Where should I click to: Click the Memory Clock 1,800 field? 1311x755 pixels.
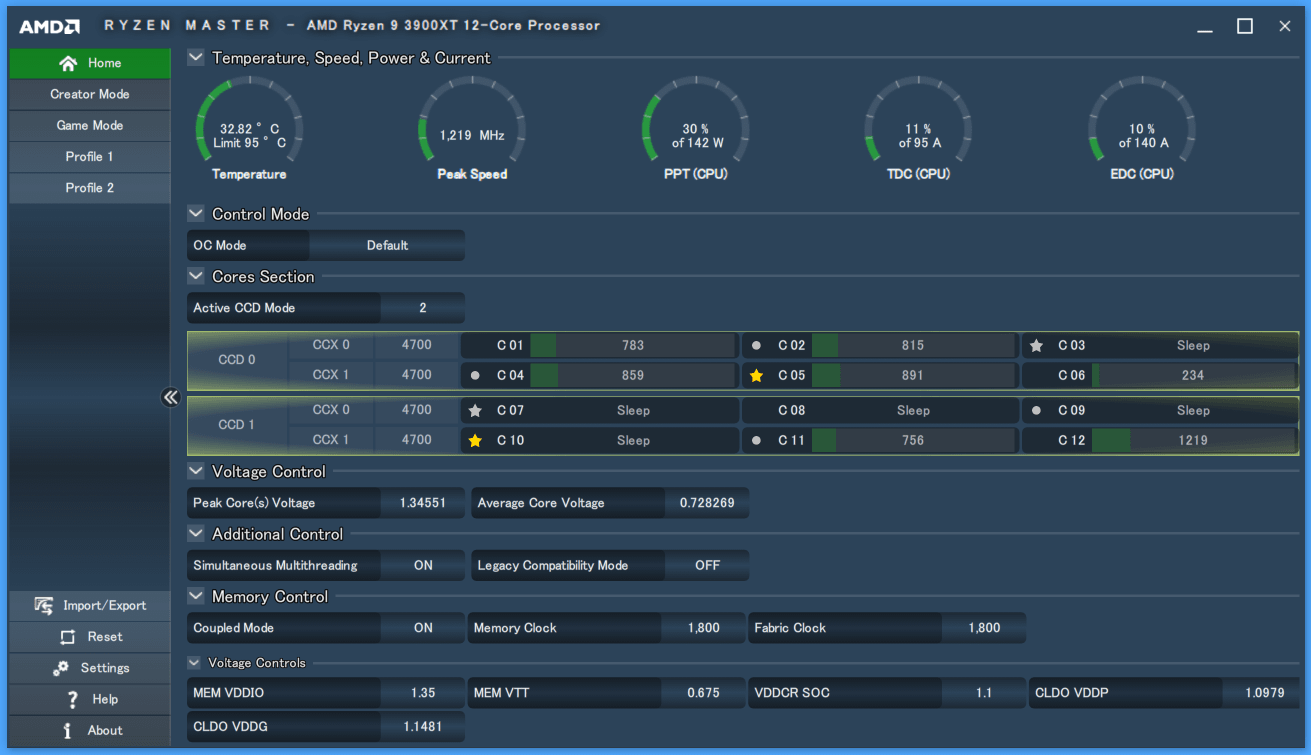(703, 628)
